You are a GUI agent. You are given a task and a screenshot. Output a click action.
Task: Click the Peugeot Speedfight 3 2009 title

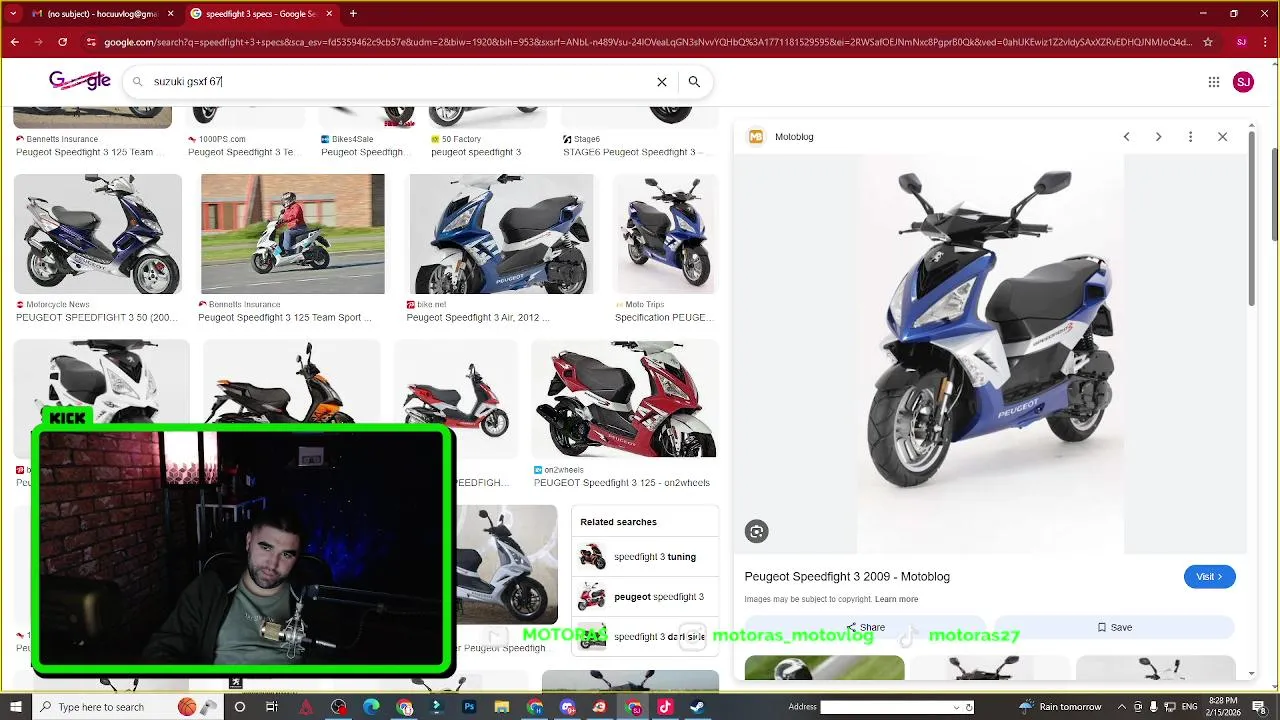847,577
